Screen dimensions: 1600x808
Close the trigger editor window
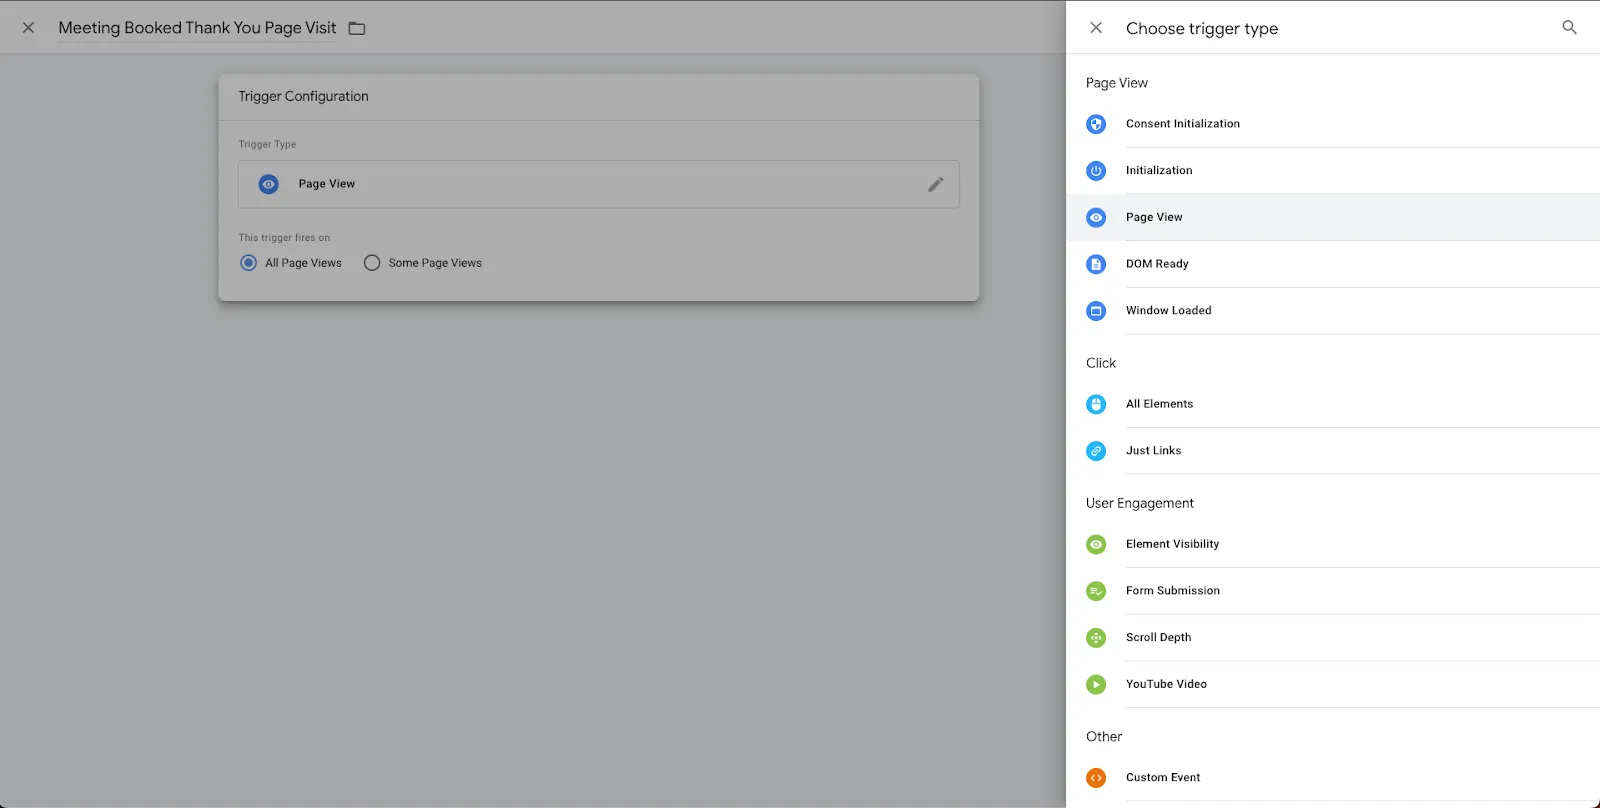(28, 28)
